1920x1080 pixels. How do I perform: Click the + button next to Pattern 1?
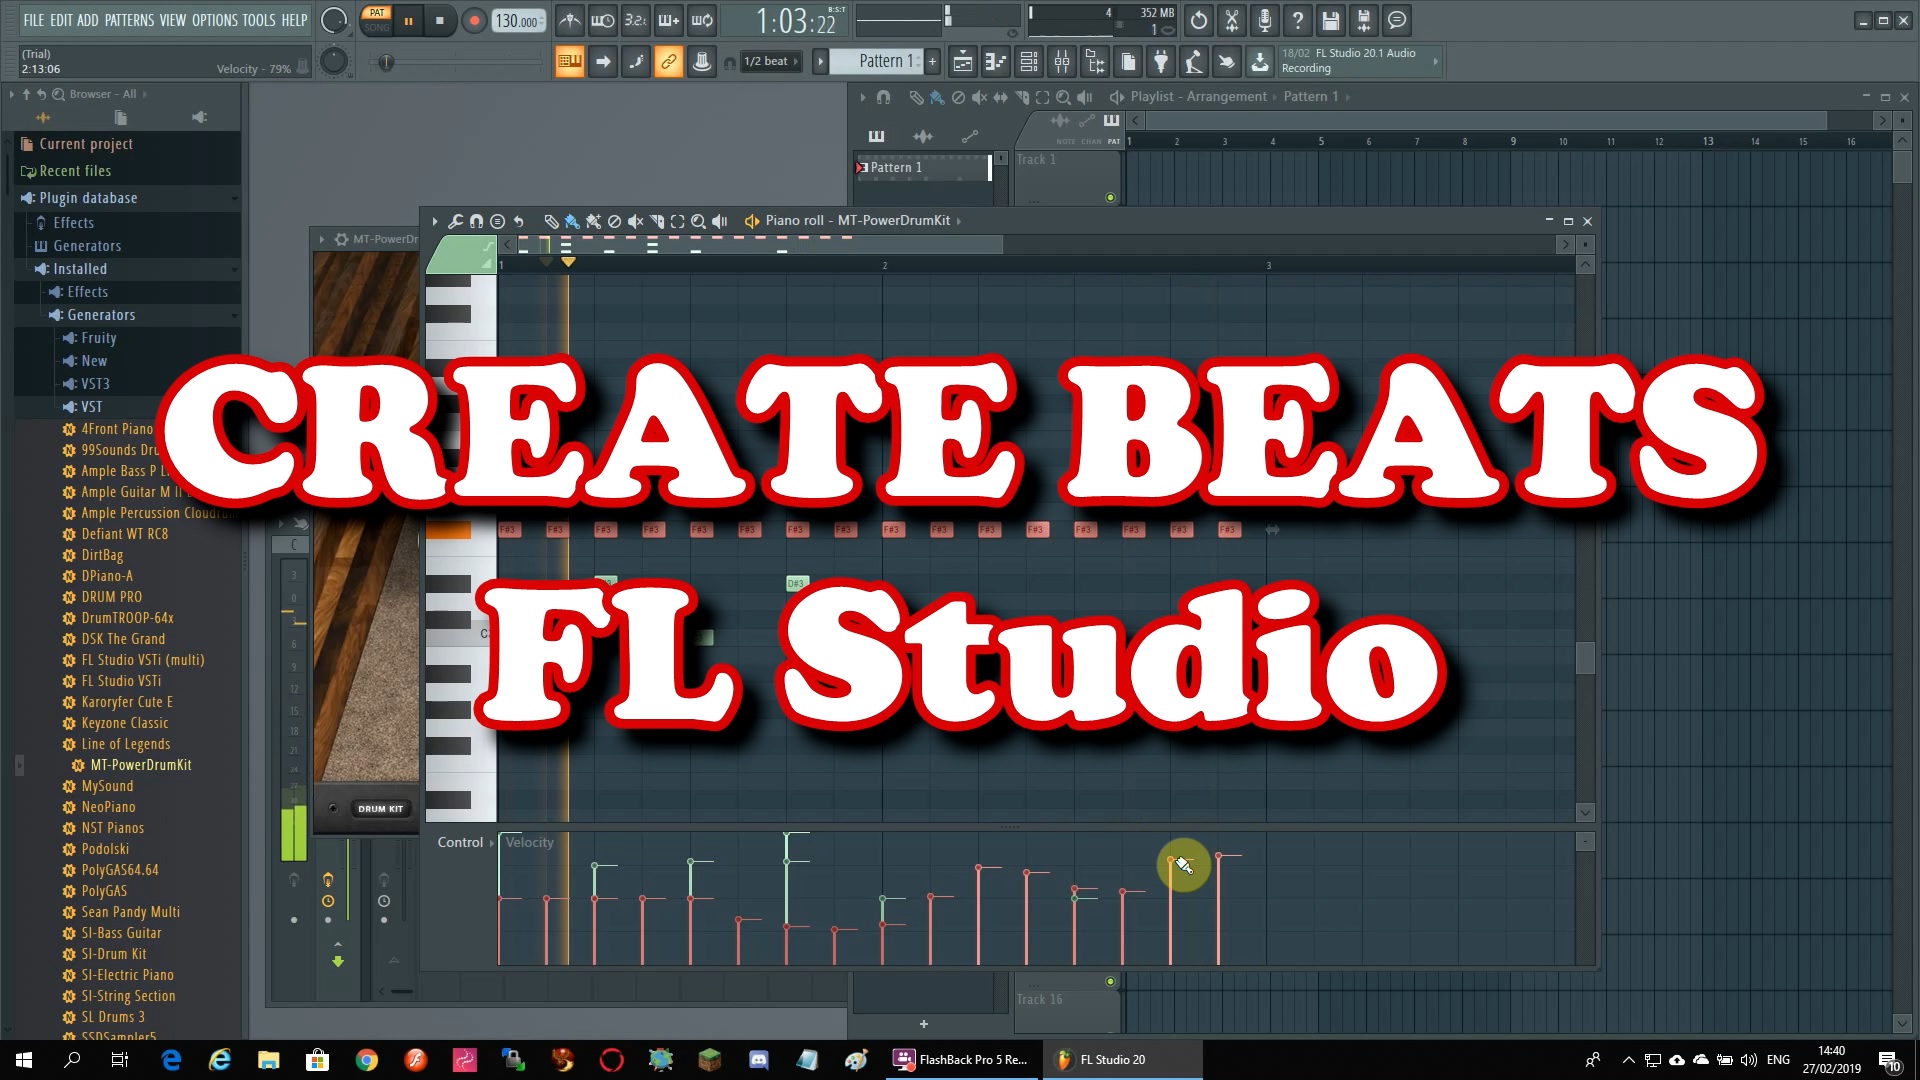931,61
